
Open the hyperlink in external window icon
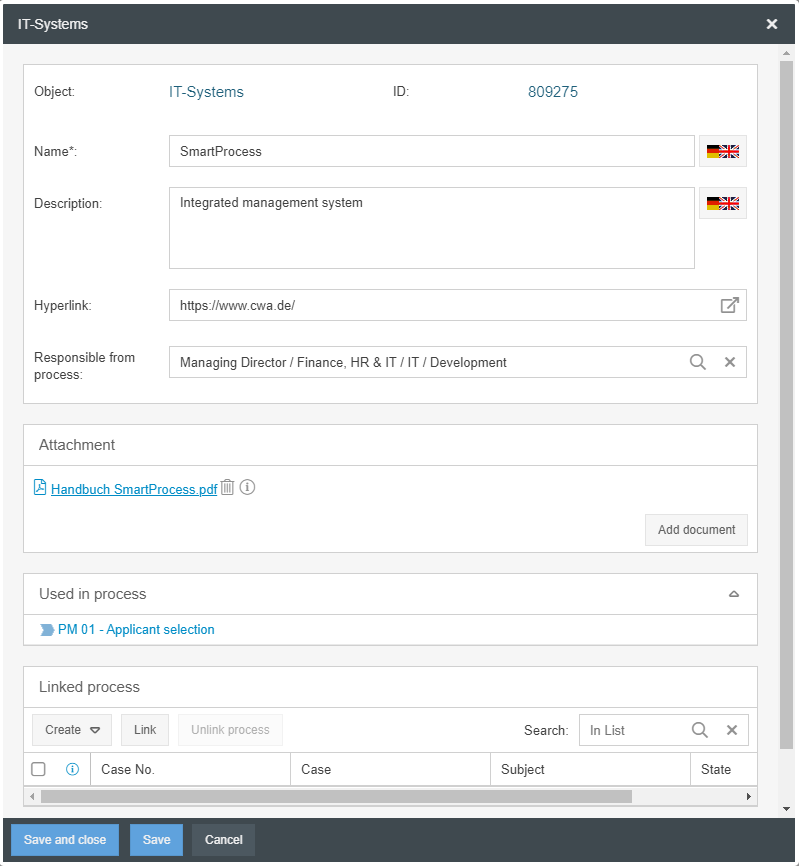(730, 306)
